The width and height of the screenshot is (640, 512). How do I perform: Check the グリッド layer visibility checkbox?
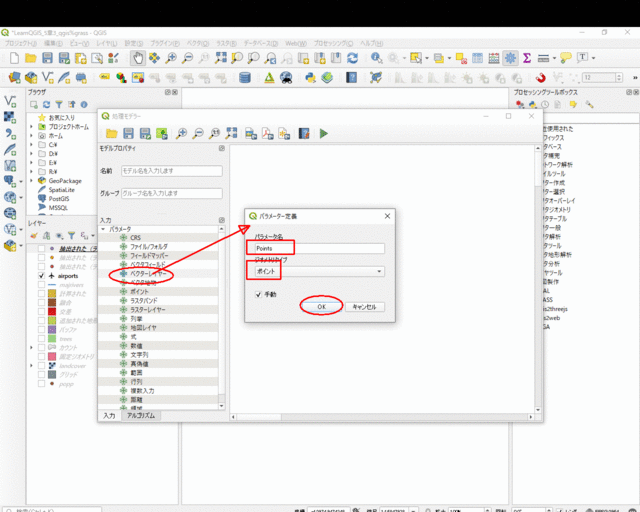point(41,374)
